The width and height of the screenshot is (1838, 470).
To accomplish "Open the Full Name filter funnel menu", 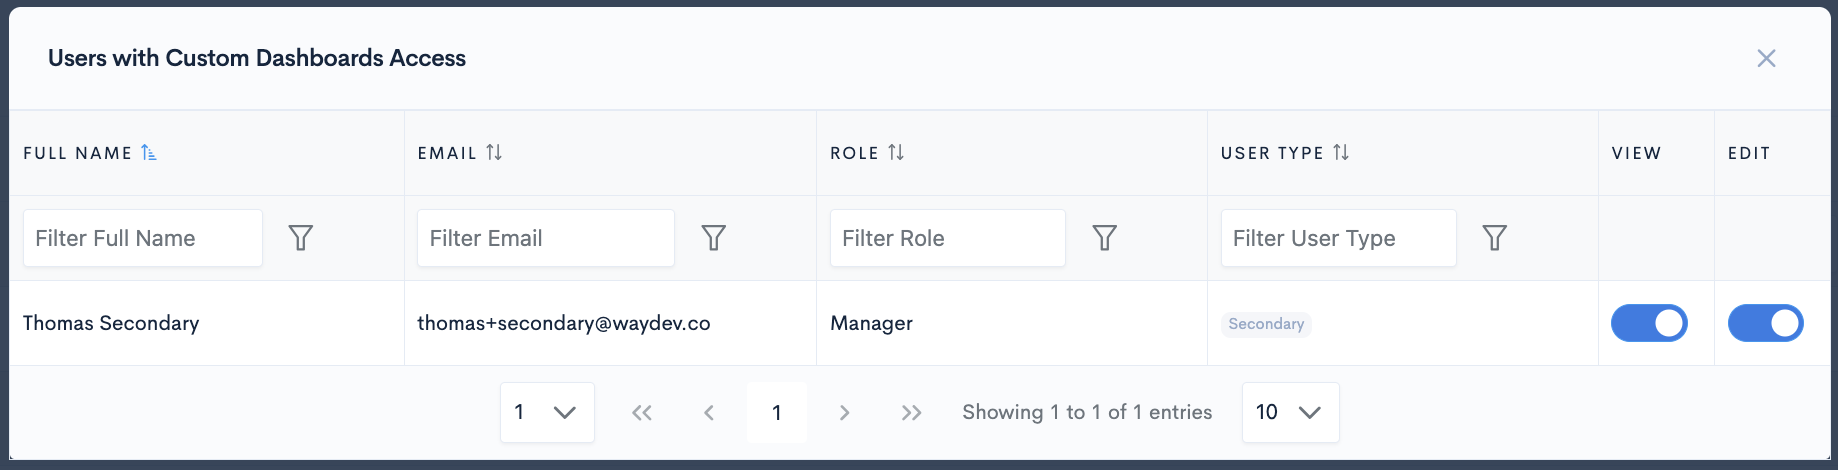I will click(300, 238).
